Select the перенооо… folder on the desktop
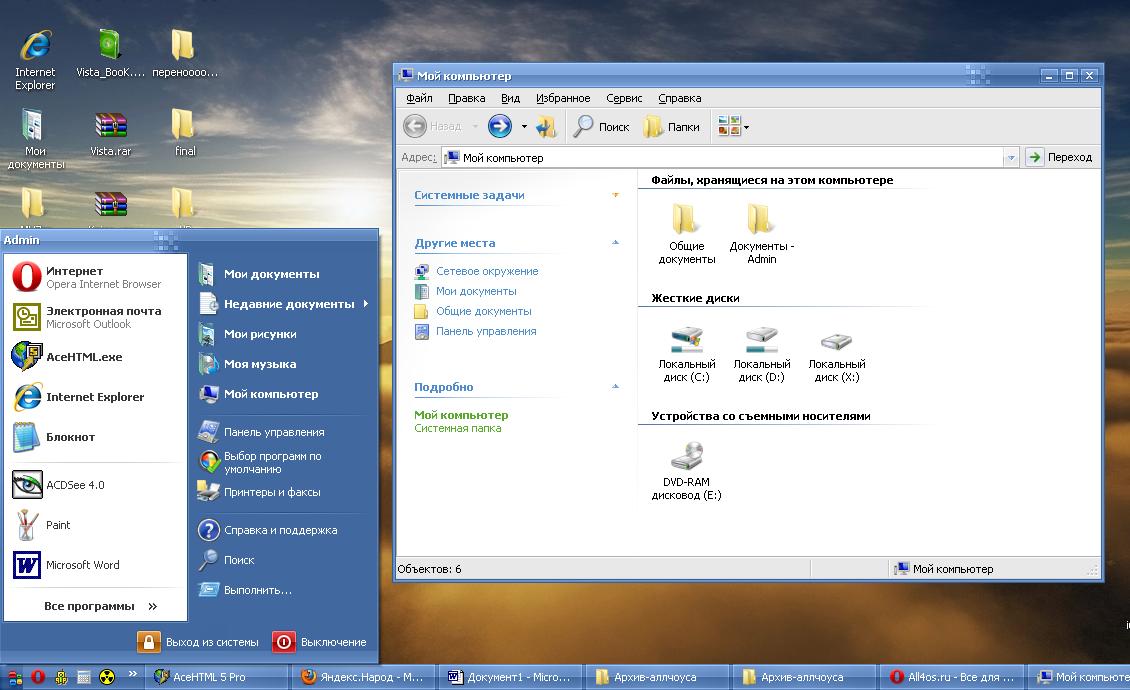The width and height of the screenshot is (1130, 690). click(184, 54)
